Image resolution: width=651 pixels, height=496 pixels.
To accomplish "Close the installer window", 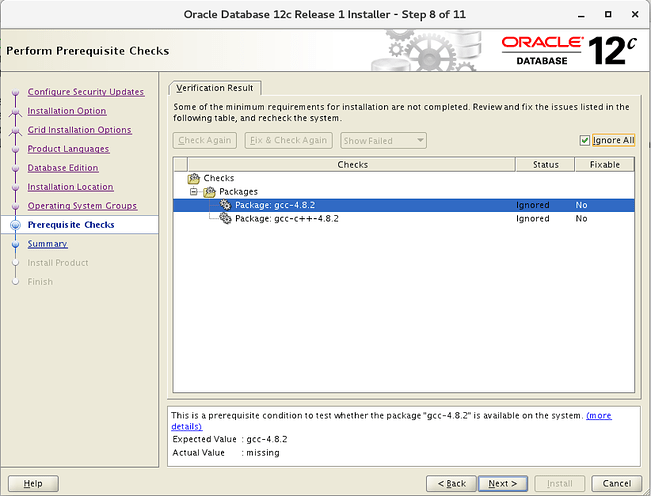I will [x=635, y=14].
